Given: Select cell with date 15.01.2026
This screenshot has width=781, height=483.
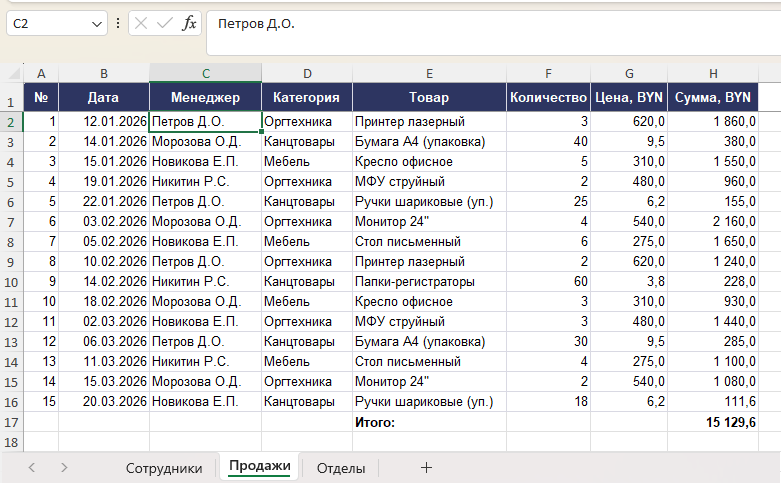Looking at the screenshot, I should click(104, 161).
